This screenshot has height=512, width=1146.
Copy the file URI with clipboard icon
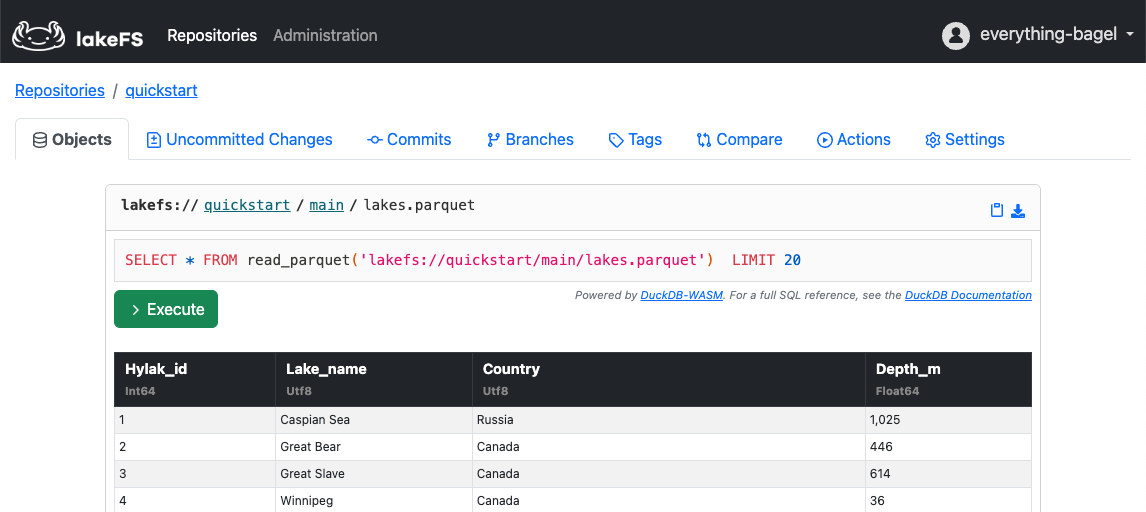coord(996,210)
